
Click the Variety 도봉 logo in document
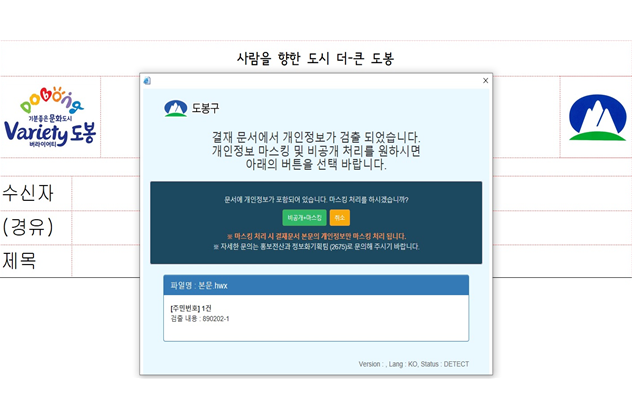click(50, 117)
